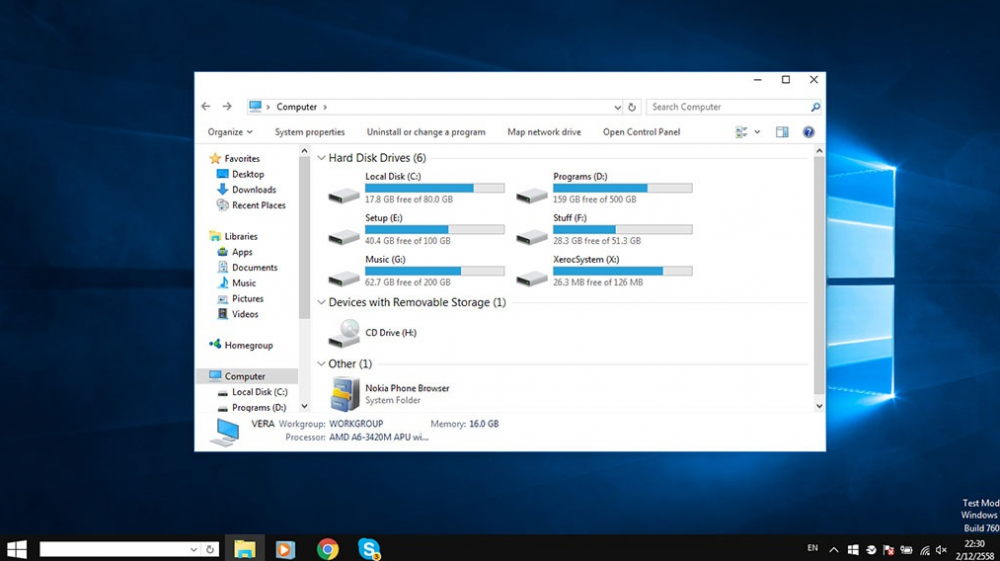The height and width of the screenshot is (561, 1000).
Task: Click the Windows Start button
Action: click(x=17, y=549)
